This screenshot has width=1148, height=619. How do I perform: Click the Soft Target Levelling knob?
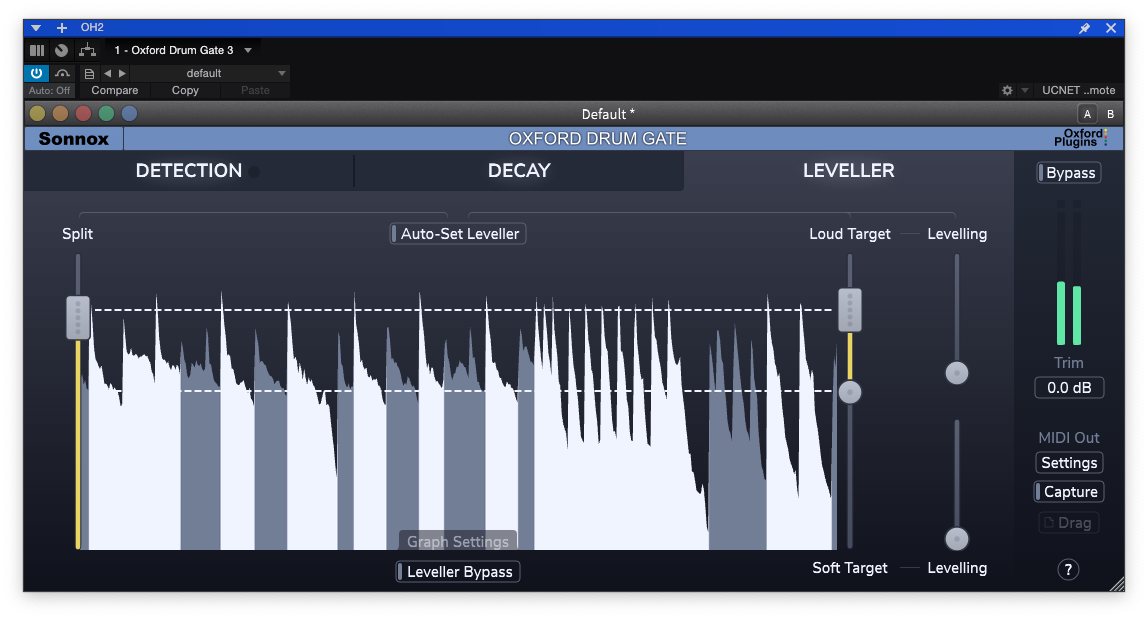pos(957,539)
